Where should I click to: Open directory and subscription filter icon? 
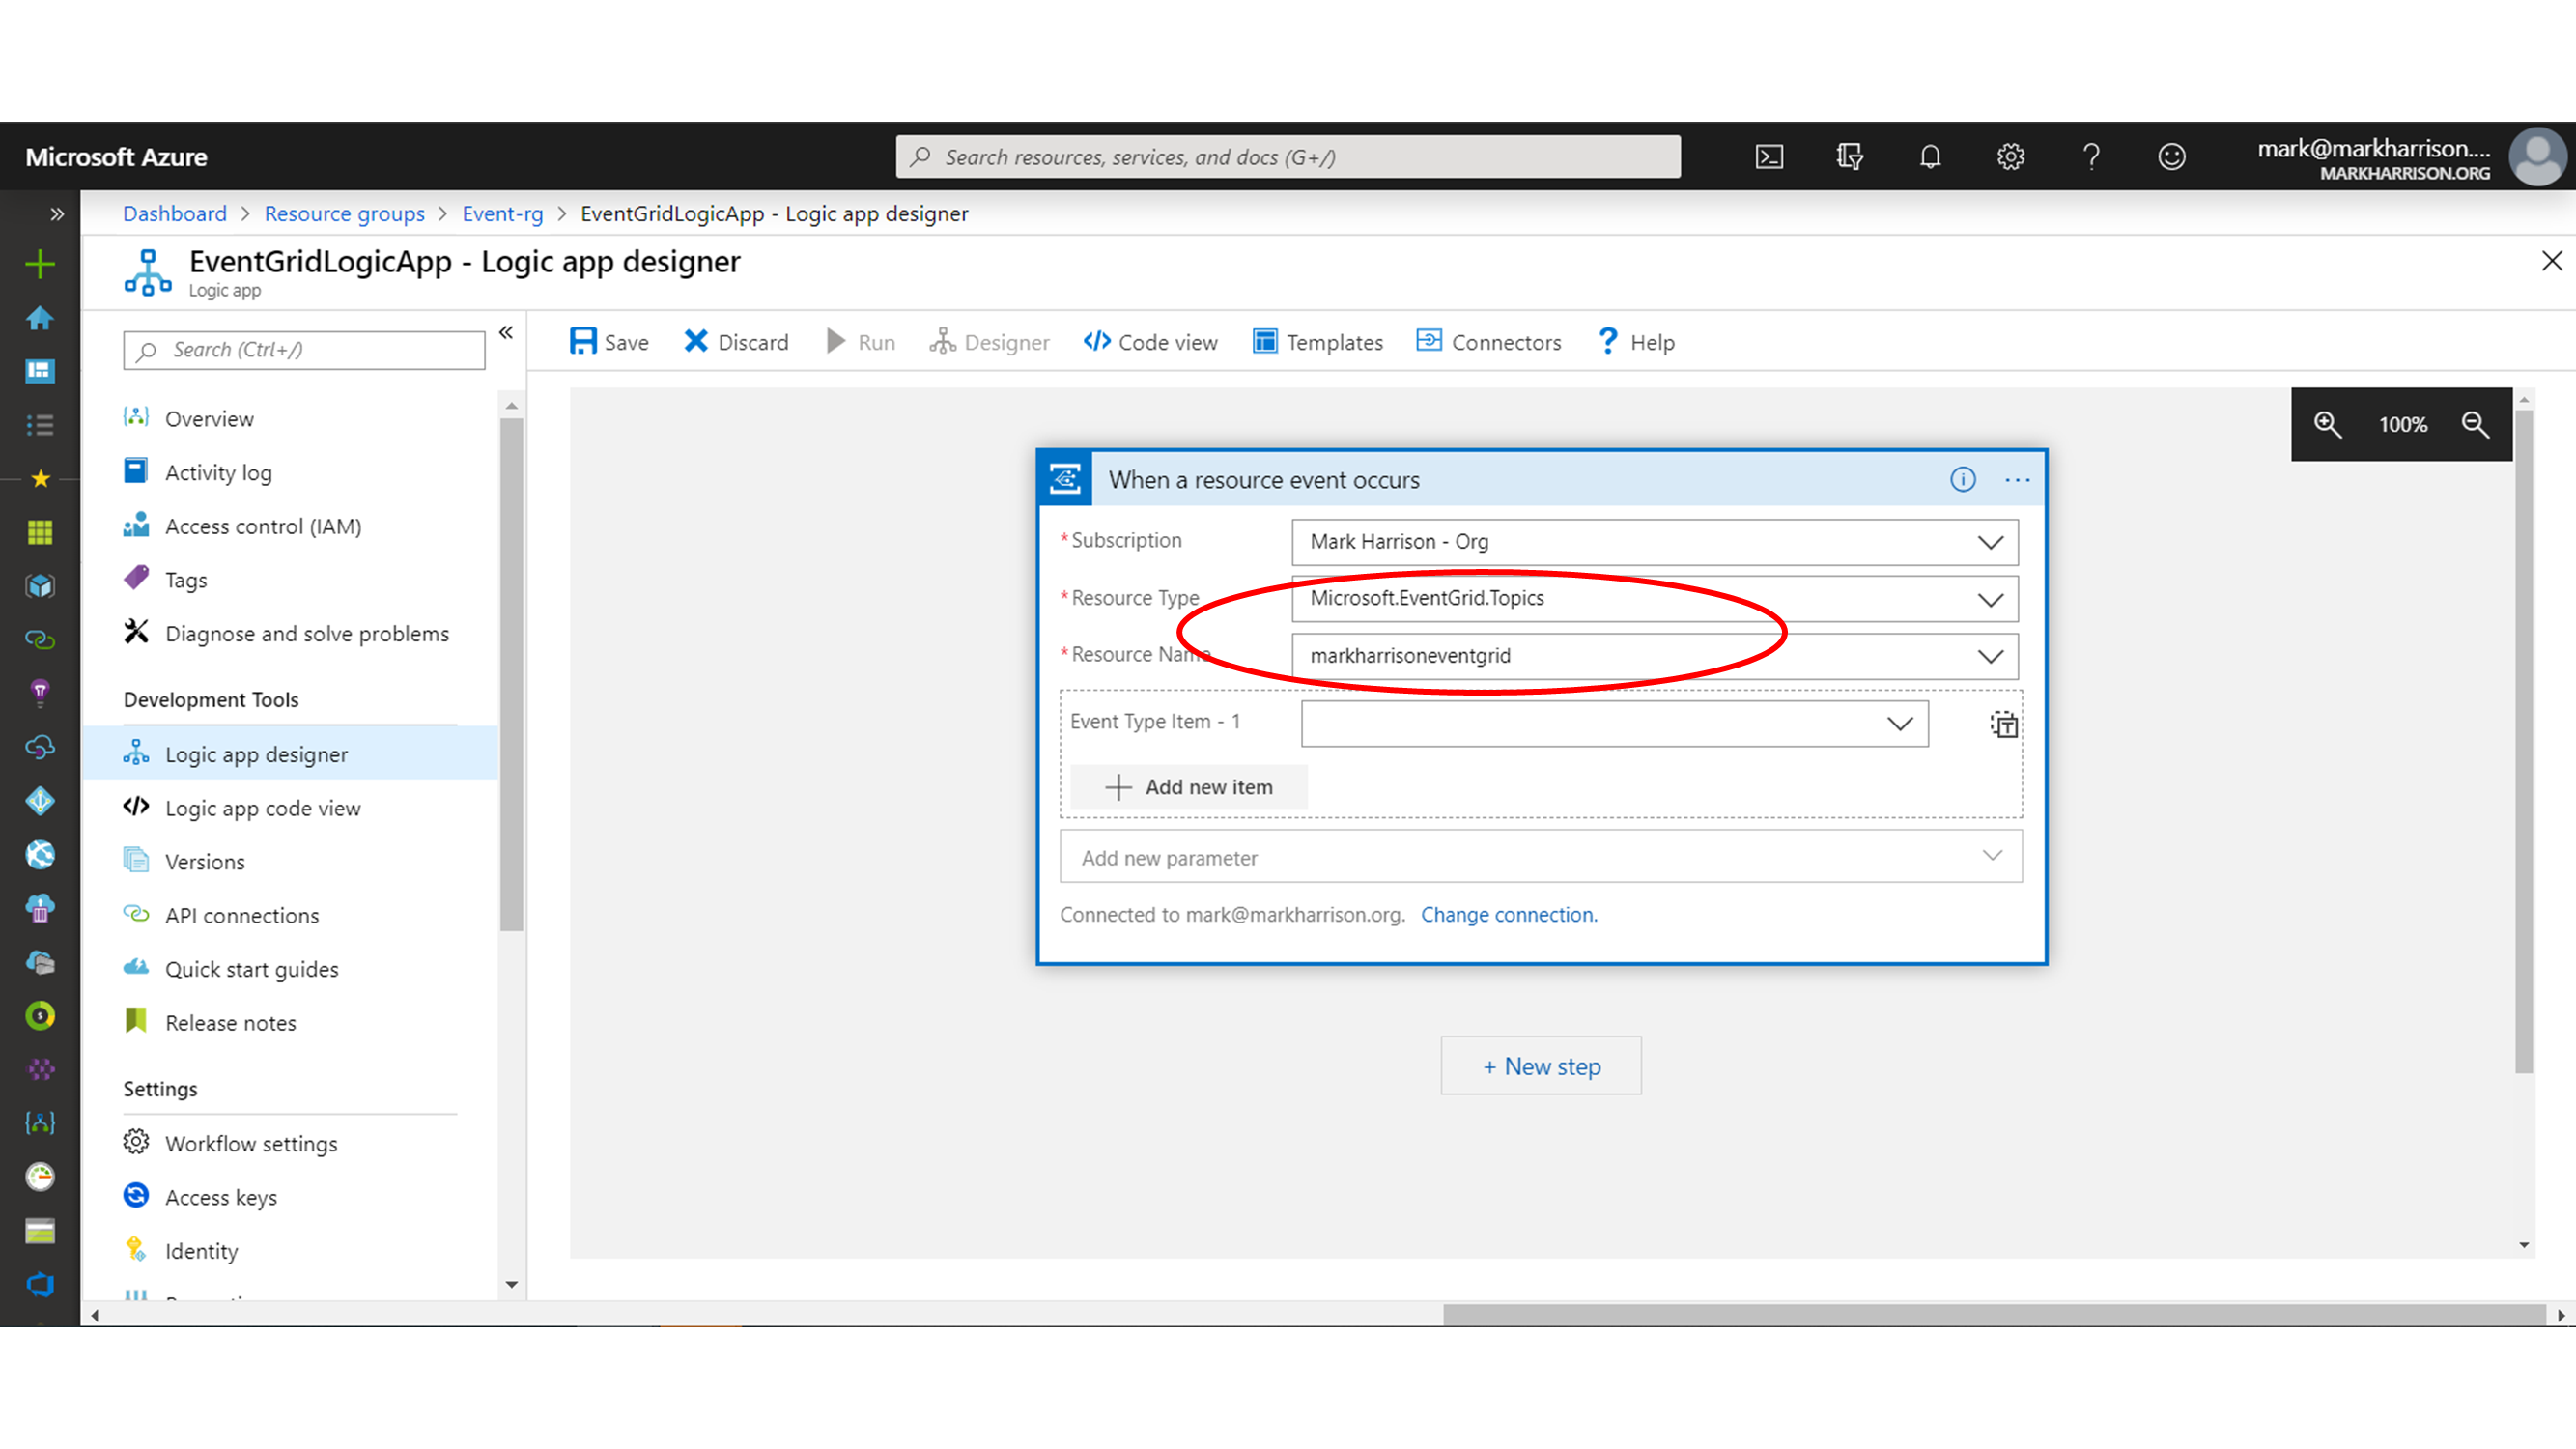pos(1849,157)
